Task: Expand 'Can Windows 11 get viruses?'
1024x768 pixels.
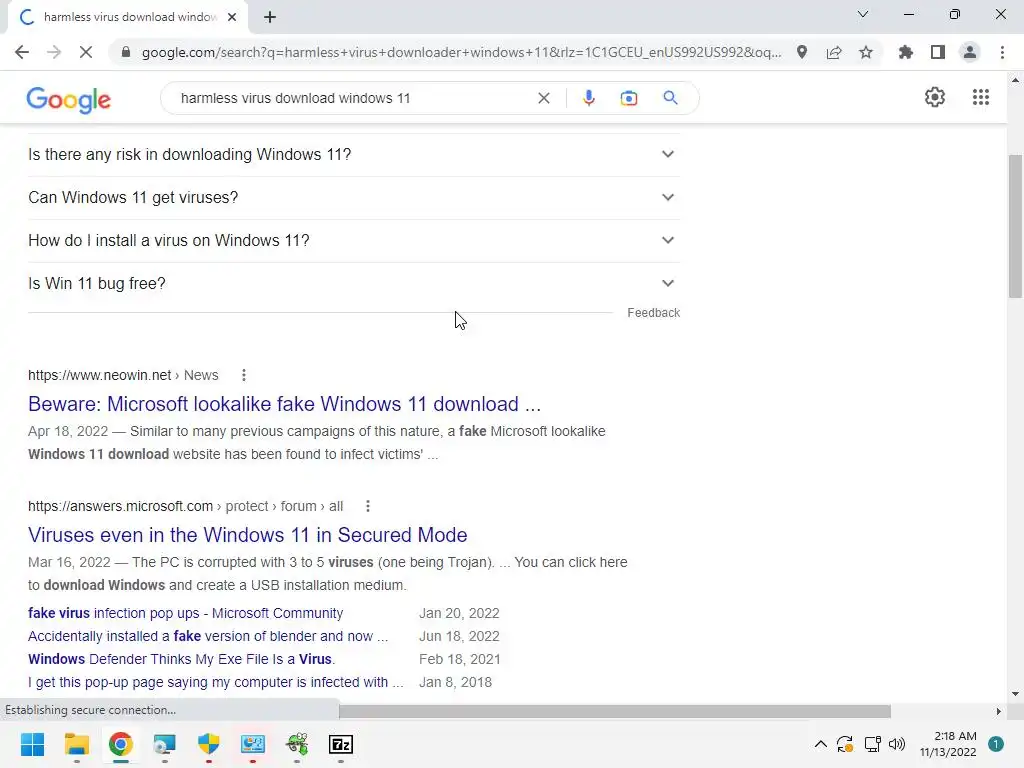Action: [x=354, y=198]
